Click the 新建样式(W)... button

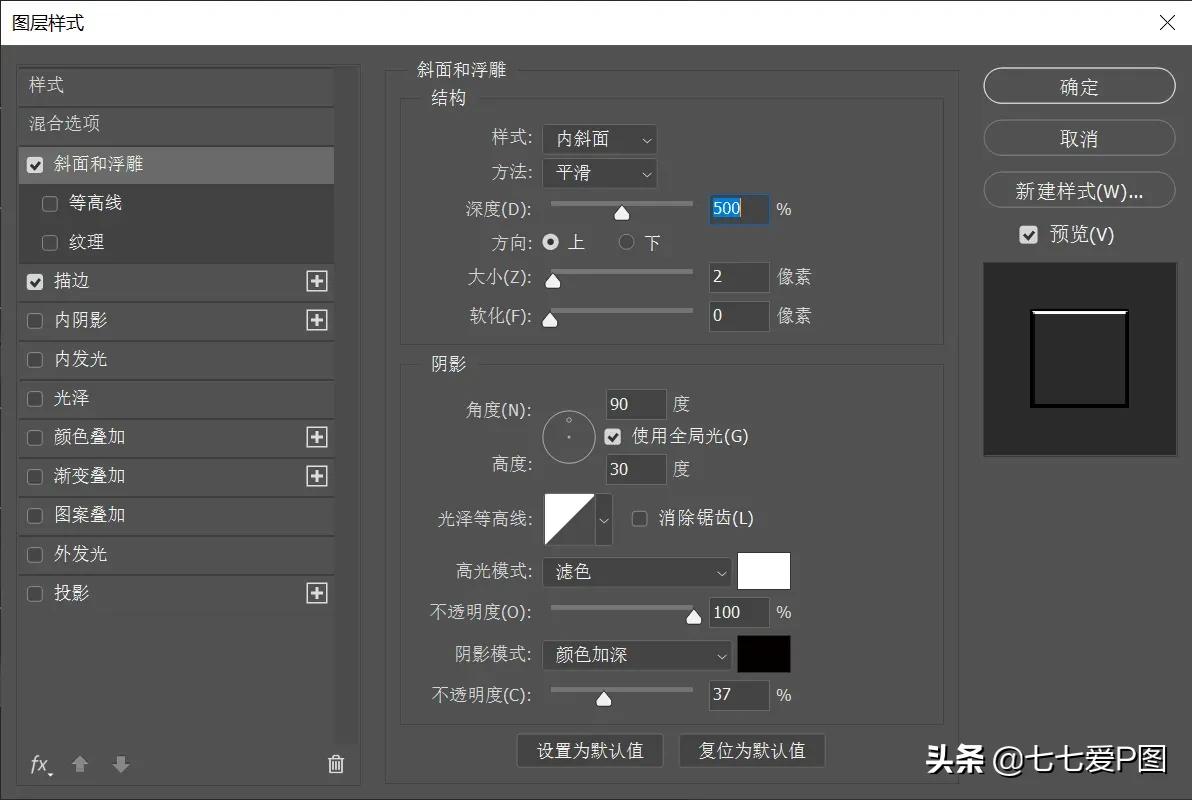point(1079,191)
